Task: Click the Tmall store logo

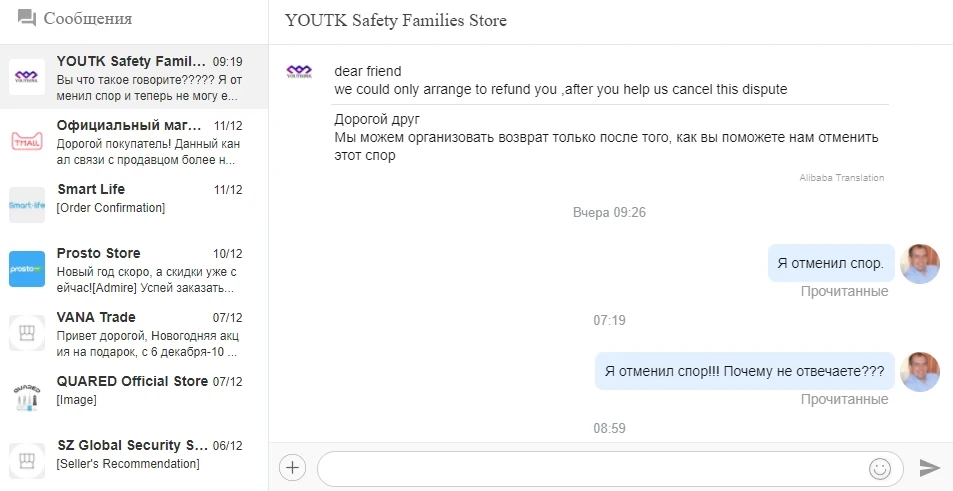Action: (x=27, y=141)
